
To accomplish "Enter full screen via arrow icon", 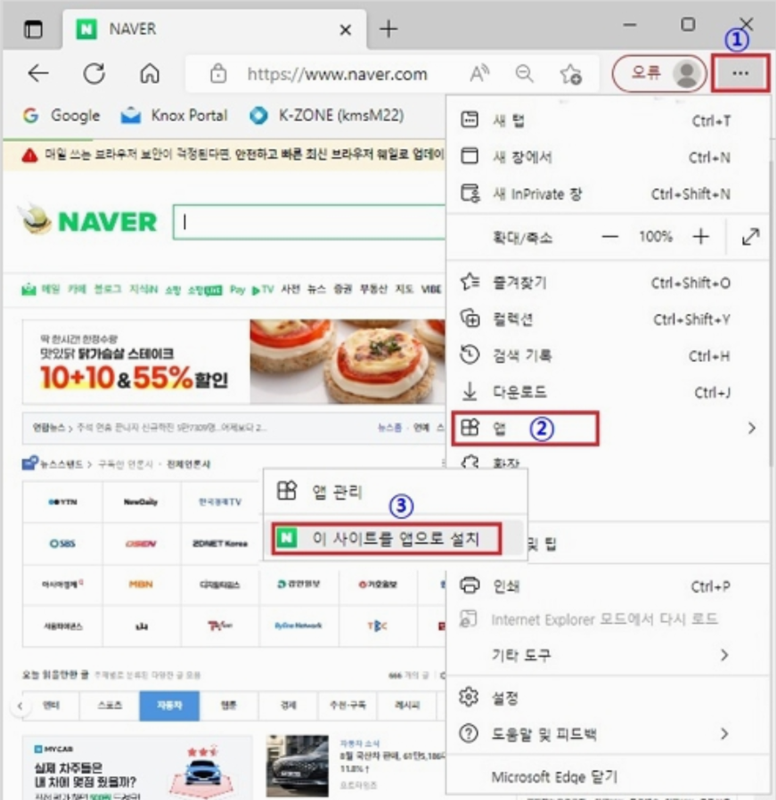I will click(750, 237).
